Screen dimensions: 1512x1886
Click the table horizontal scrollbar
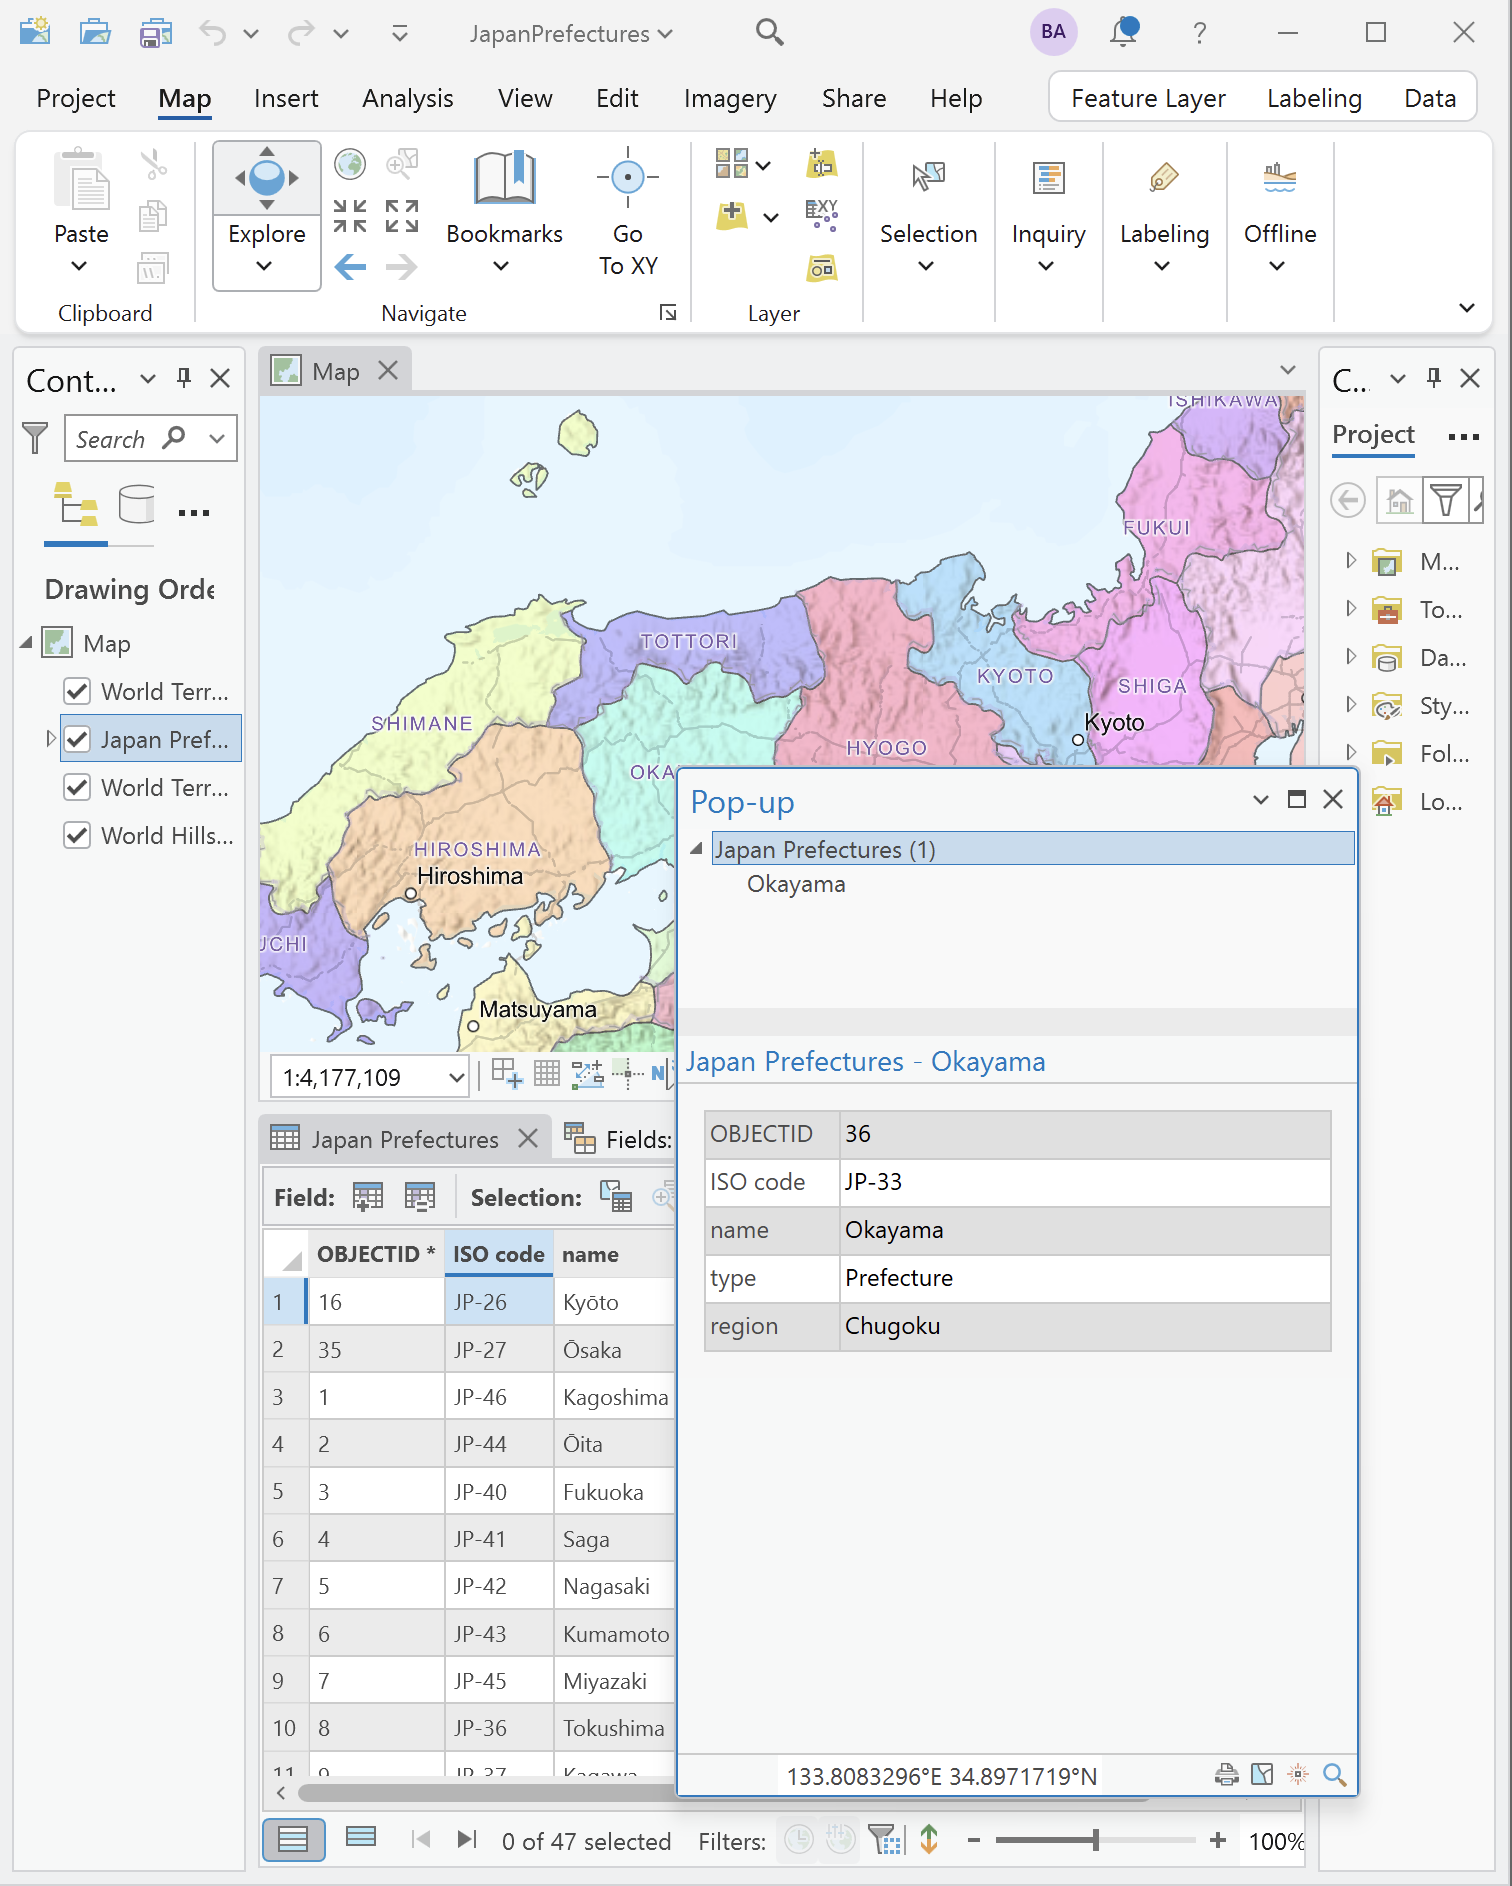click(x=486, y=1792)
